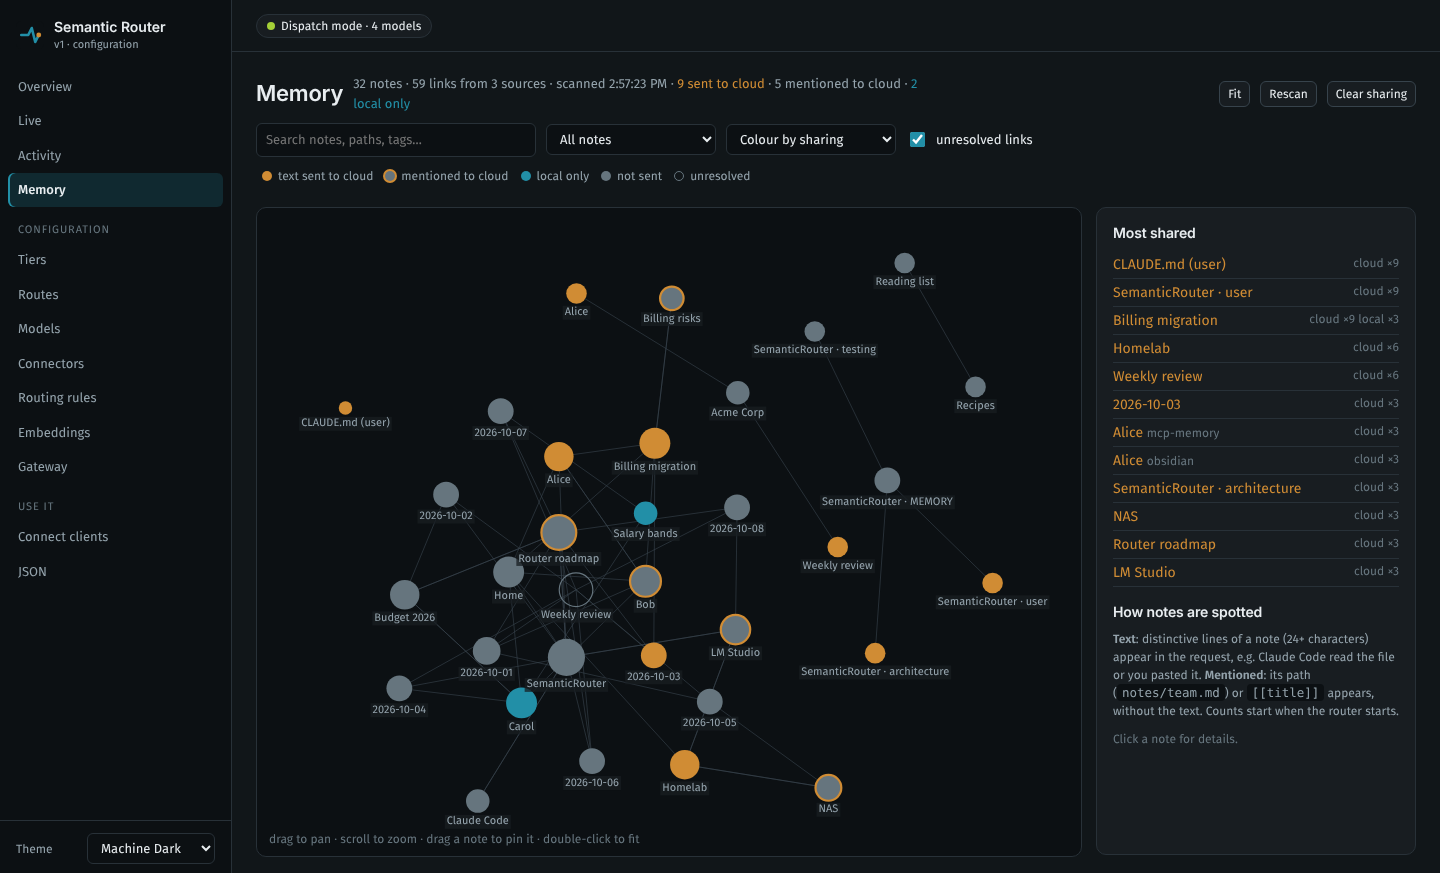Open the JSON page in the sidebar
This screenshot has width=1440, height=873.
pyautogui.click(x=115, y=572)
